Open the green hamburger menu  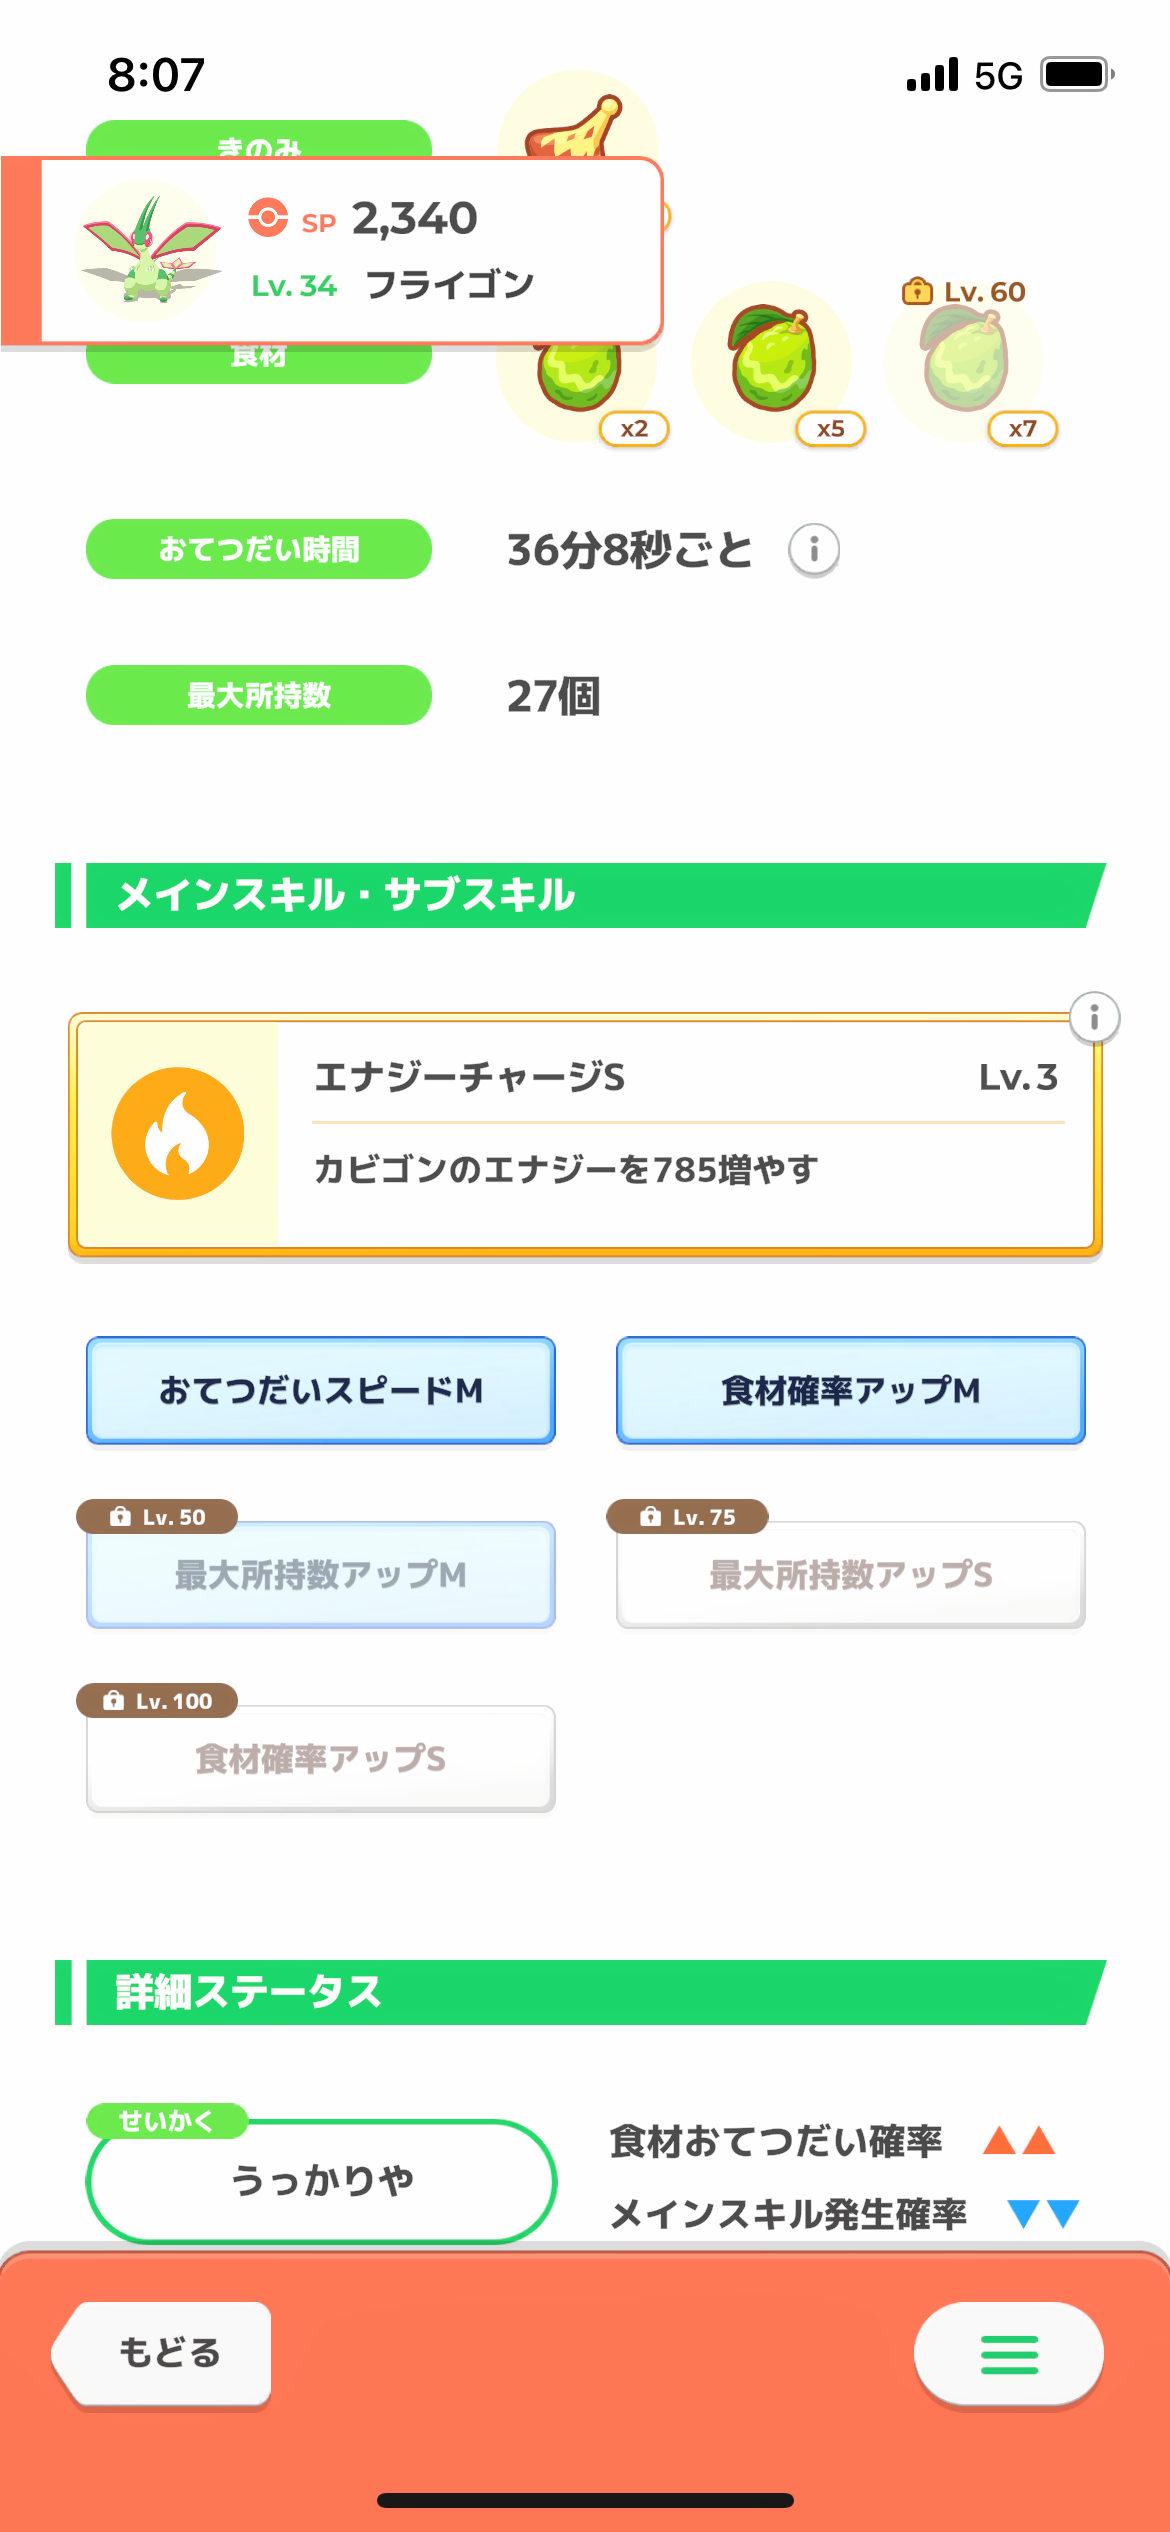point(1009,2354)
